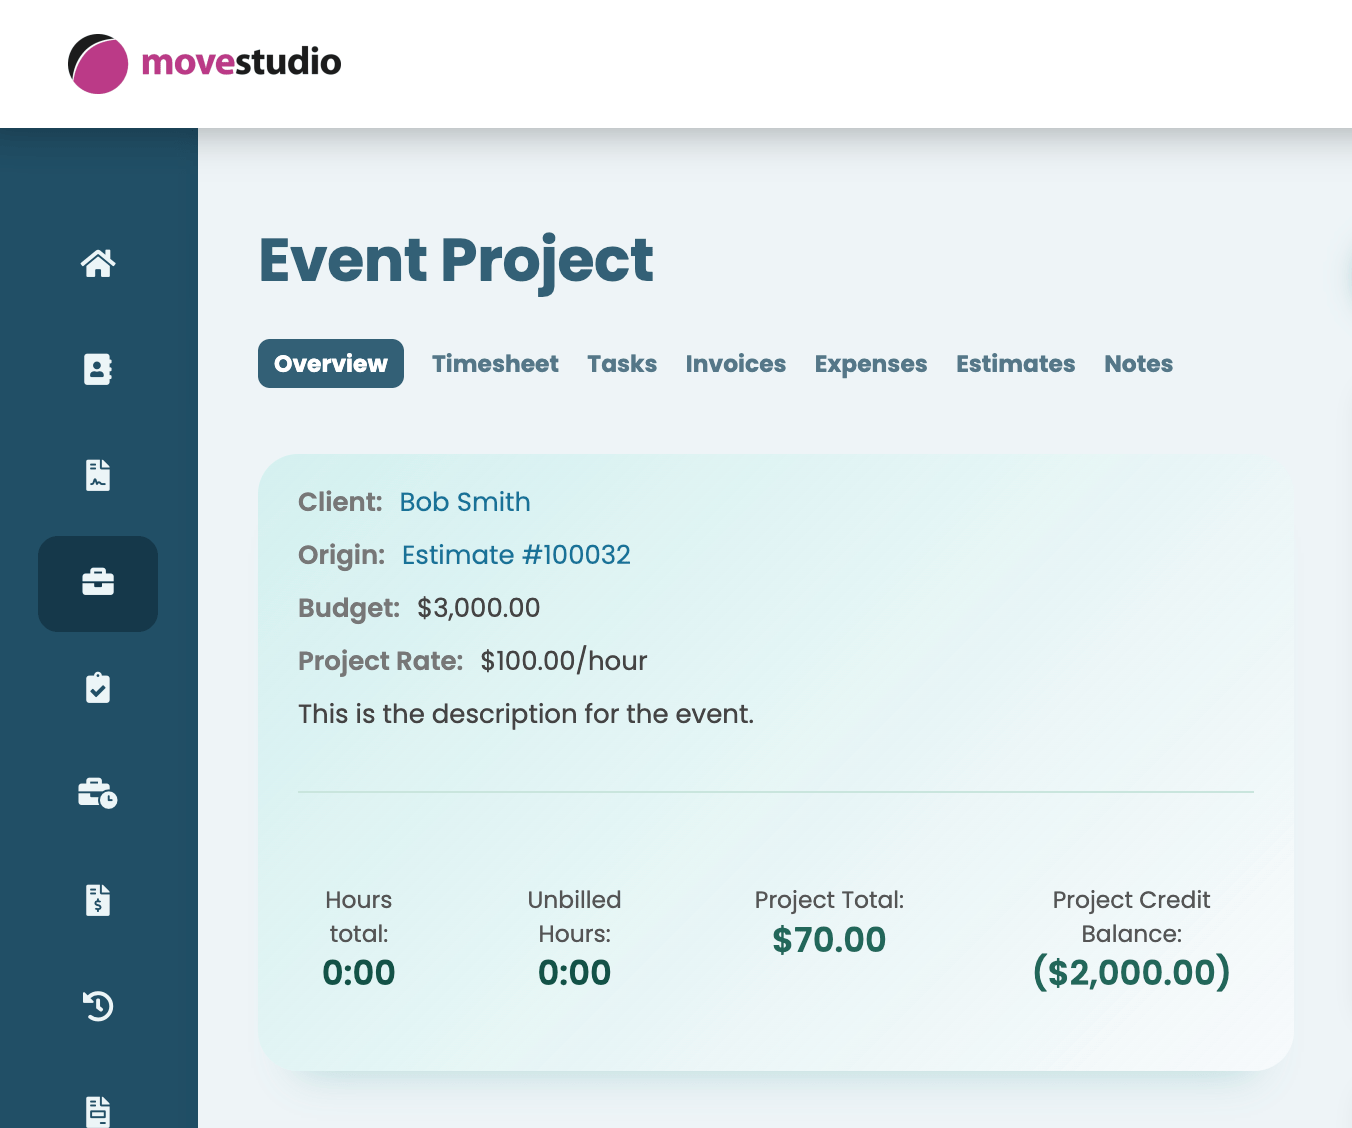The width and height of the screenshot is (1352, 1128).
Task: Switch to the Overview tab
Action: coord(331,364)
